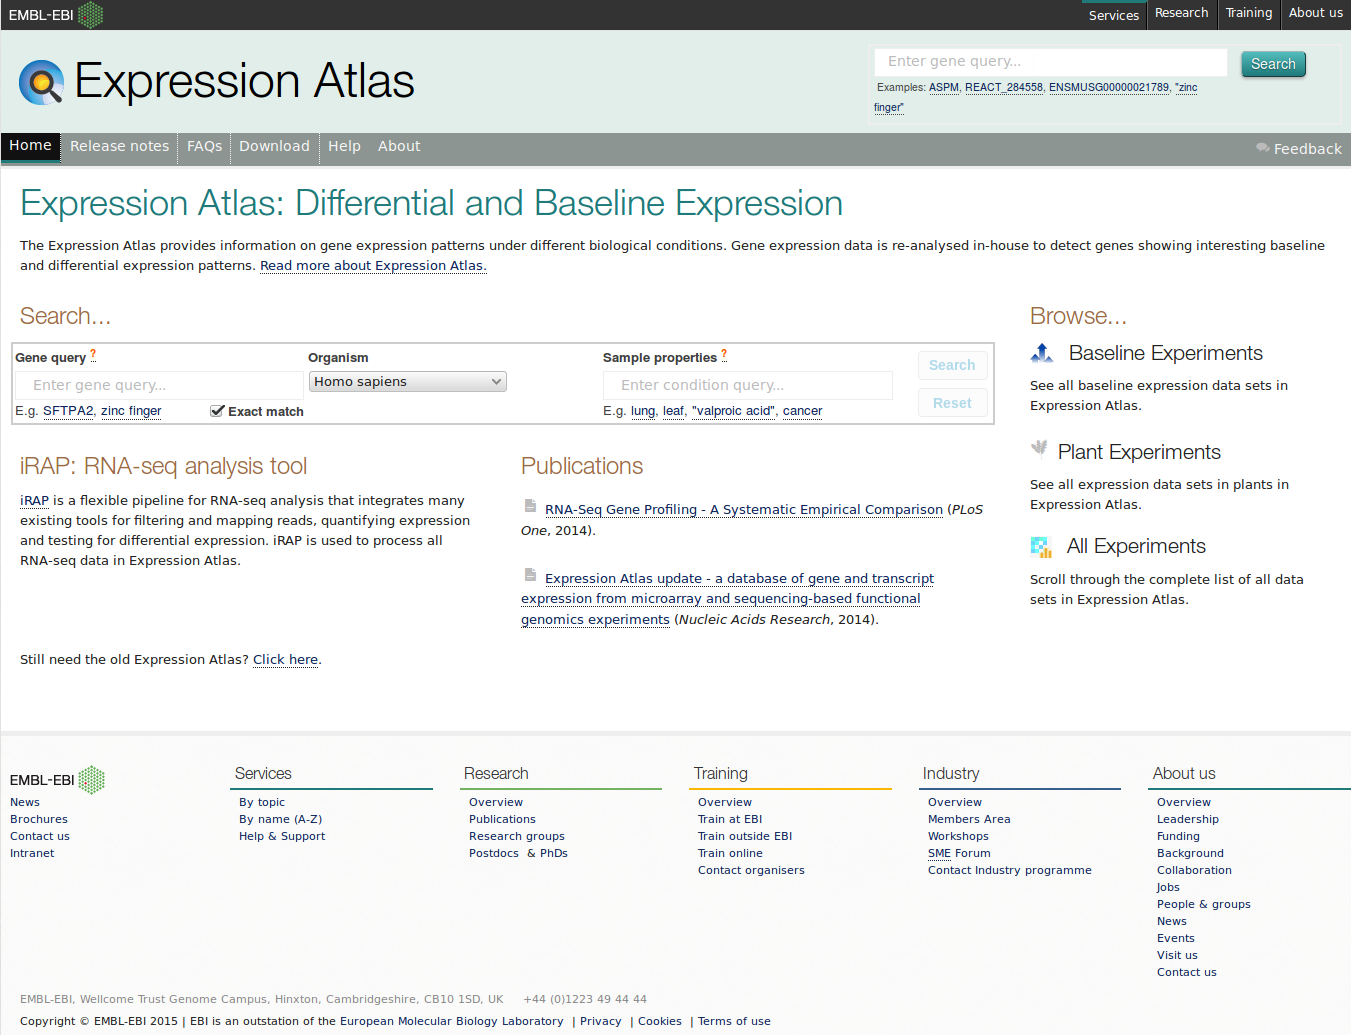
Task: Click the Sample properties help question mark
Action: tap(724, 355)
